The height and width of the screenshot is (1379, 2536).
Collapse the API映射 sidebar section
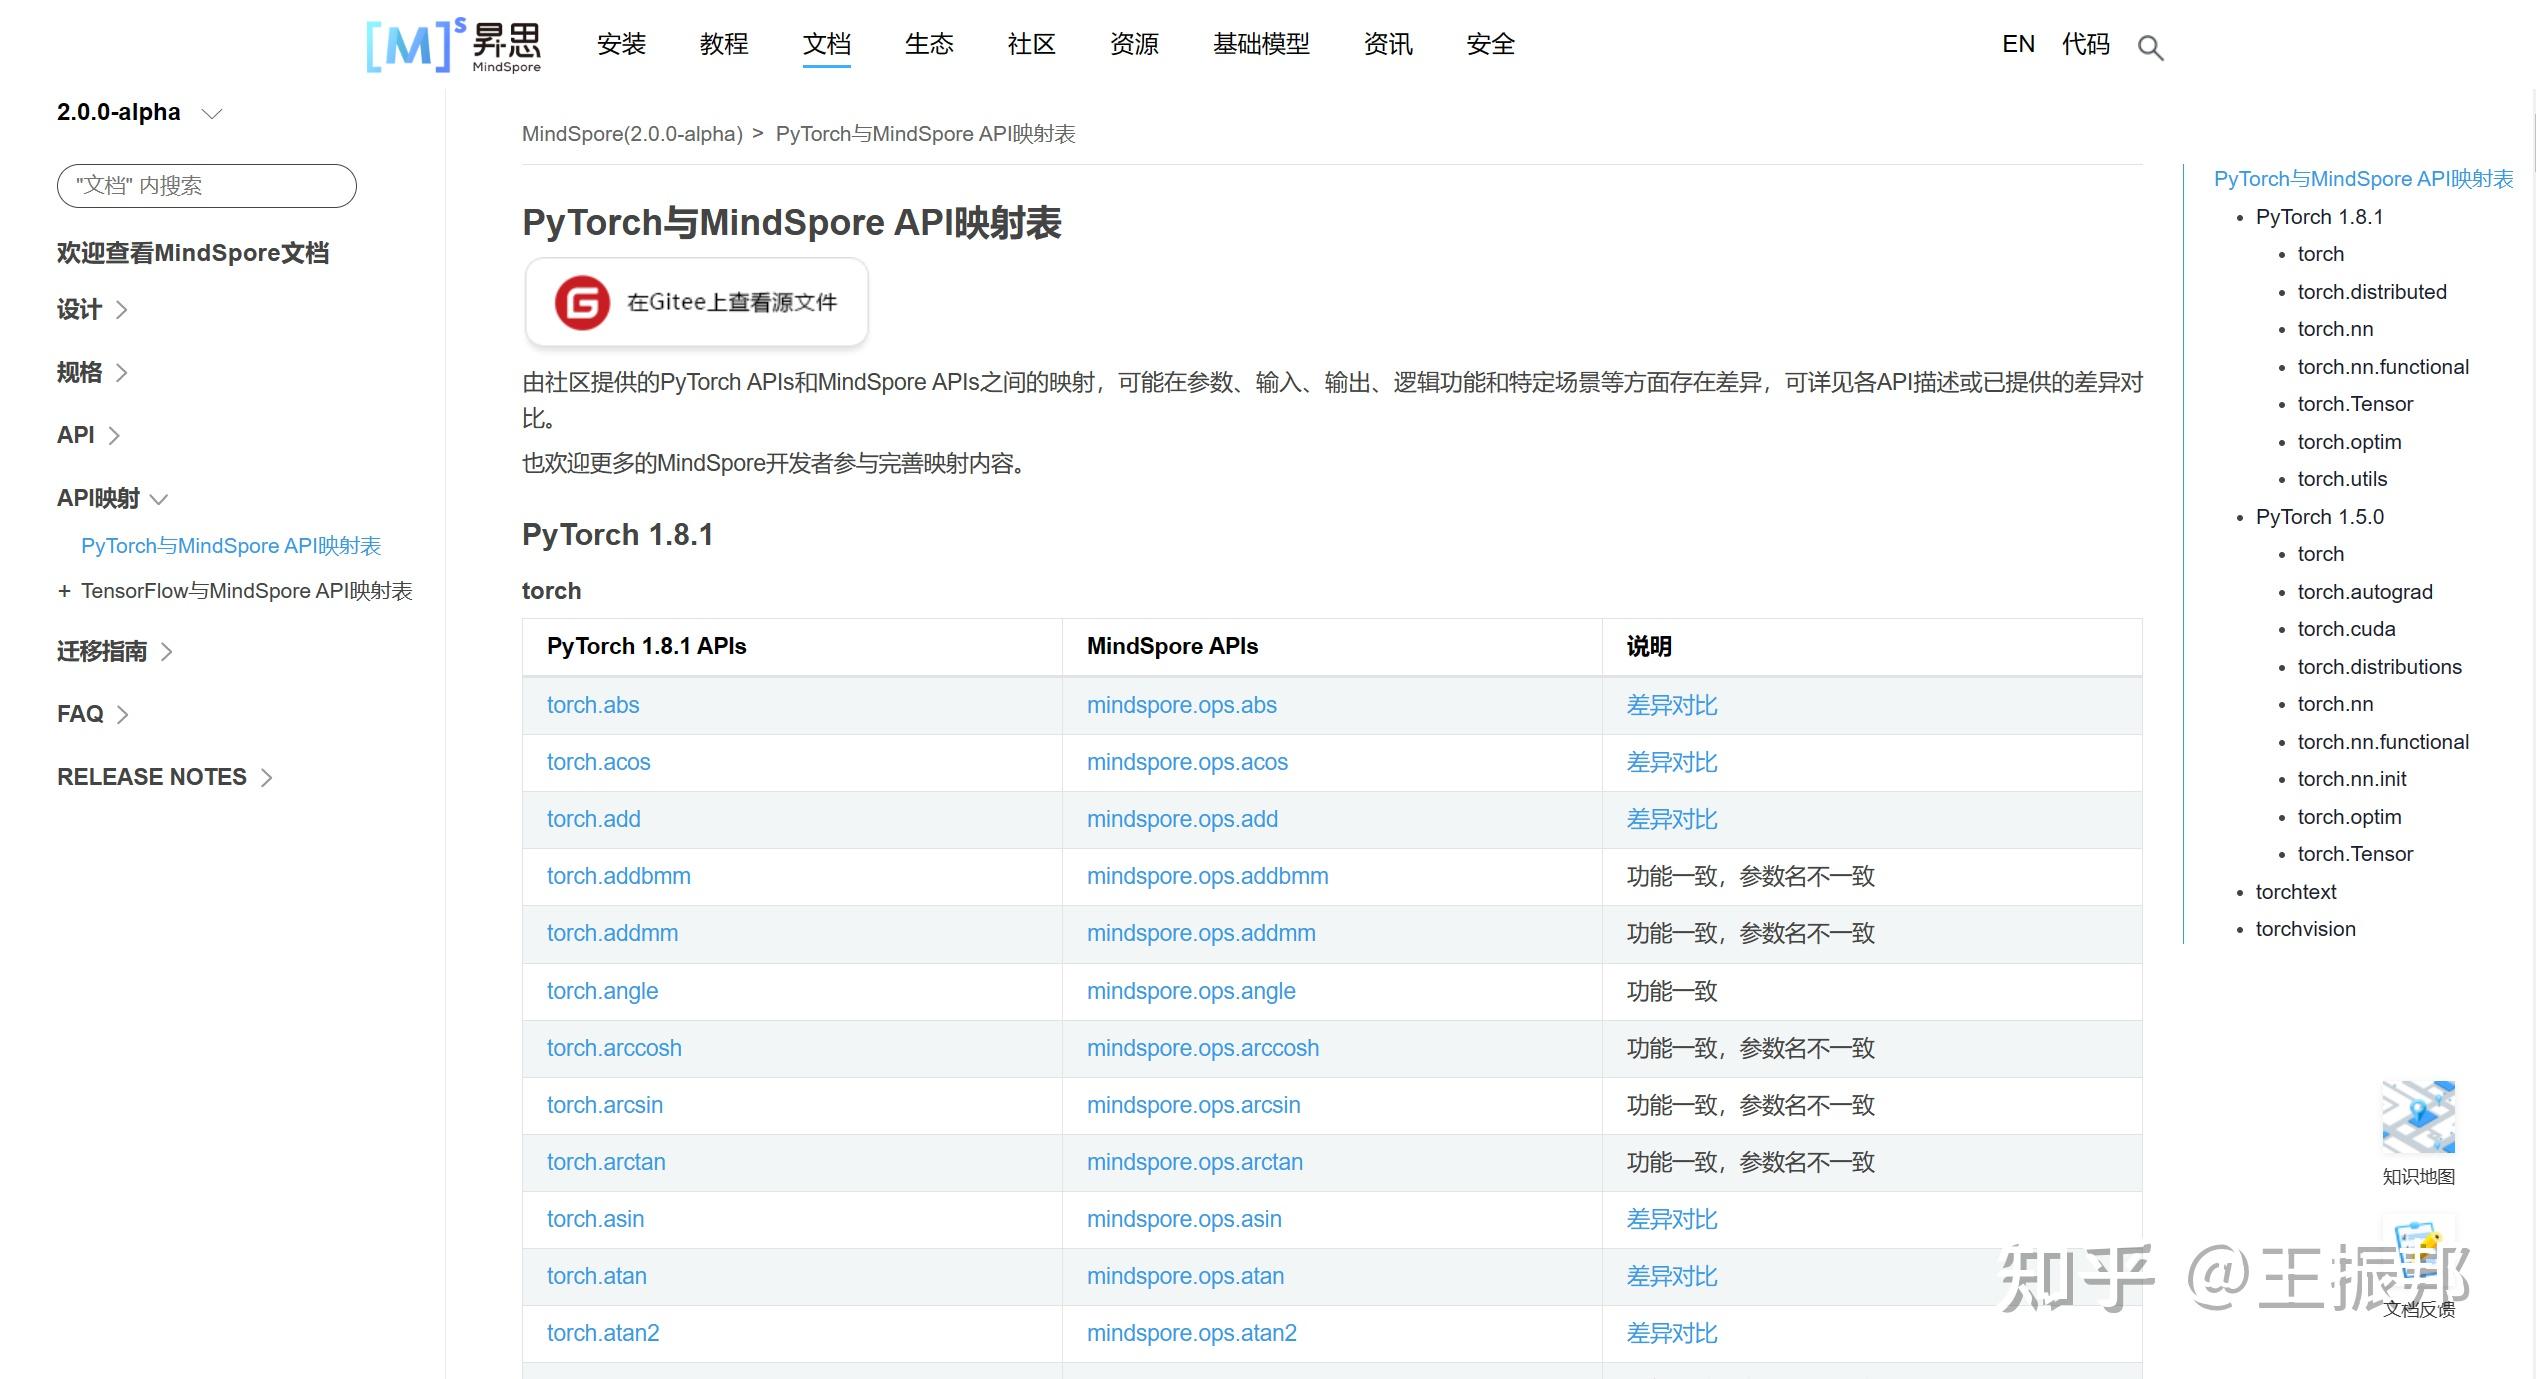click(x=112, y=498)
